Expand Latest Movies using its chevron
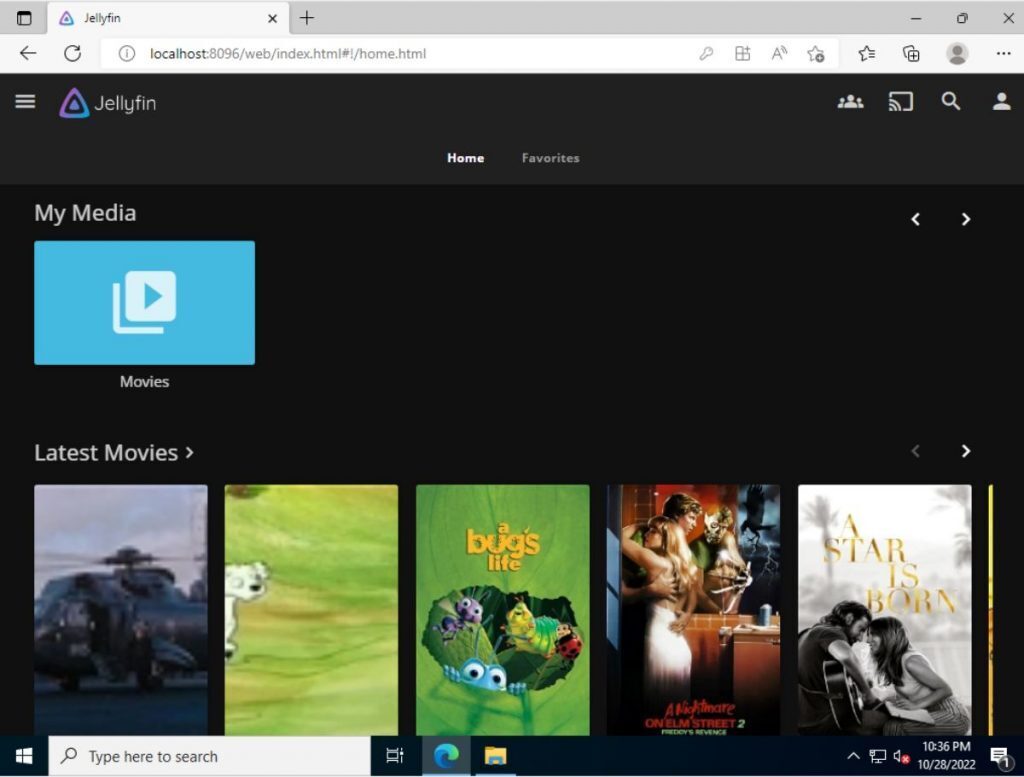 [x=189, y=452]
